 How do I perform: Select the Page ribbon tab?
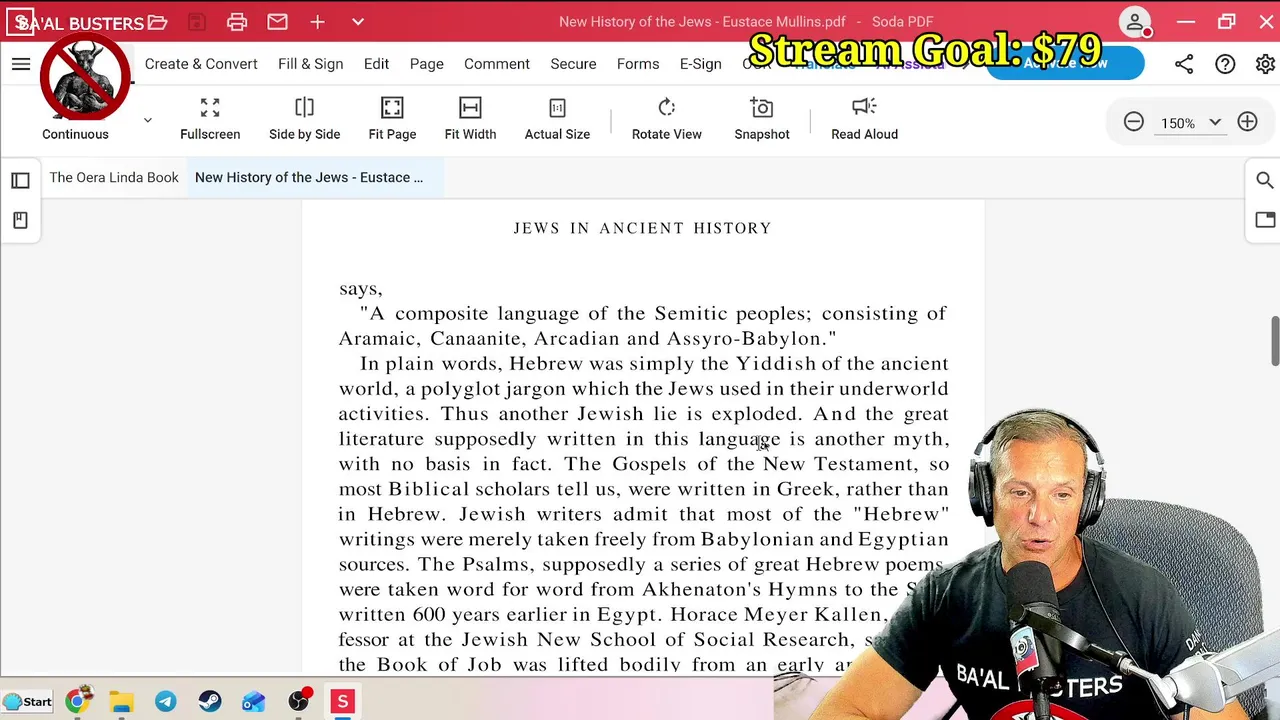tap(426, 64)
